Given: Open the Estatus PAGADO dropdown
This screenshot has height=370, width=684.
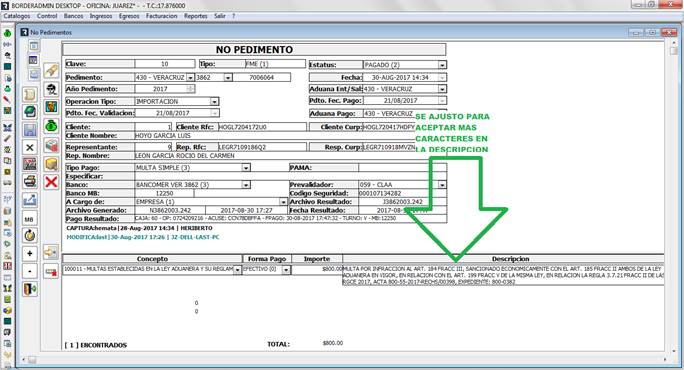Looking at the screenshot, I should point(442,65).
